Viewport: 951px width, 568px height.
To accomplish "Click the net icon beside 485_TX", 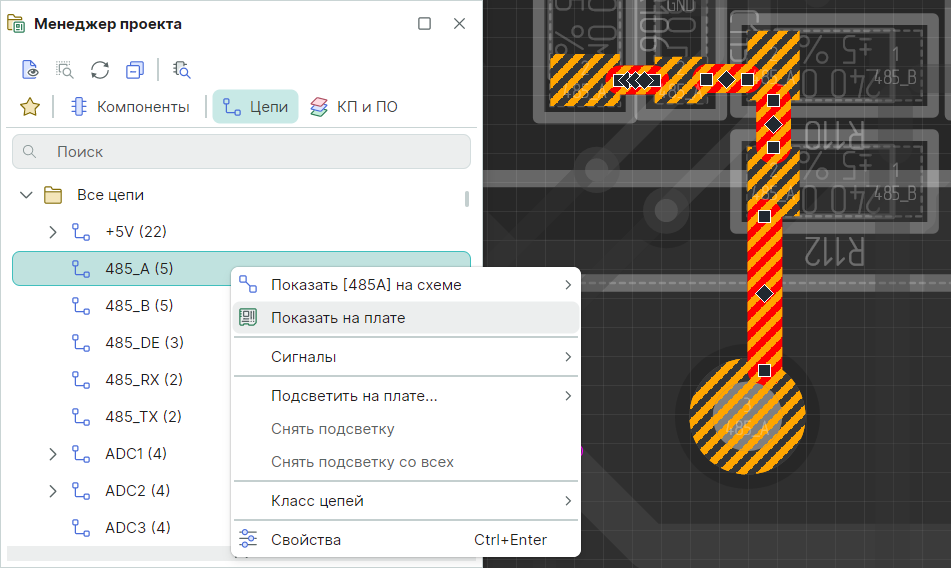I will pos(81,416).
